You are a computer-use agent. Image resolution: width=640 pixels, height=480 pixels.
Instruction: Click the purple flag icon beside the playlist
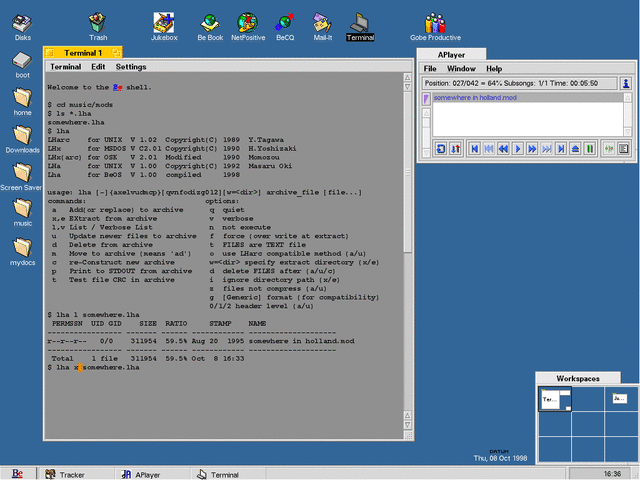click(426, 98)
